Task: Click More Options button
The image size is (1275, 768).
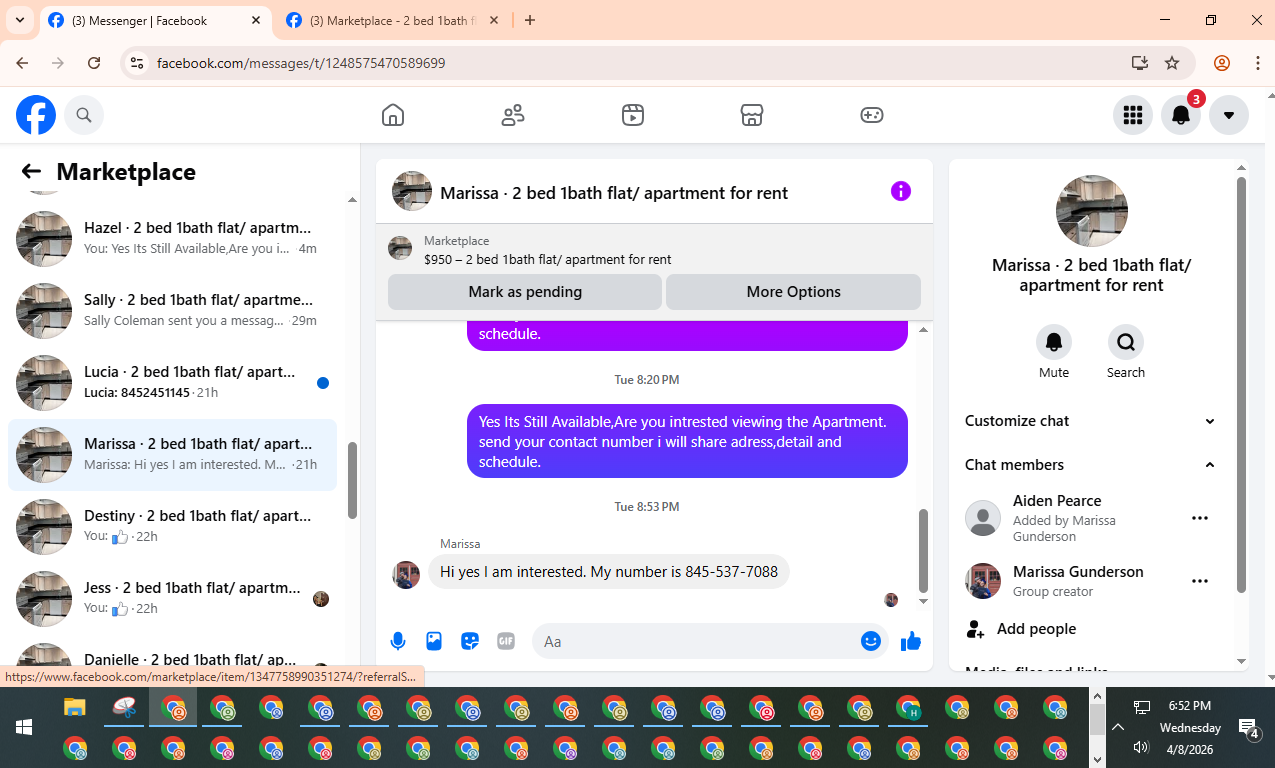Action: (793, 292)
